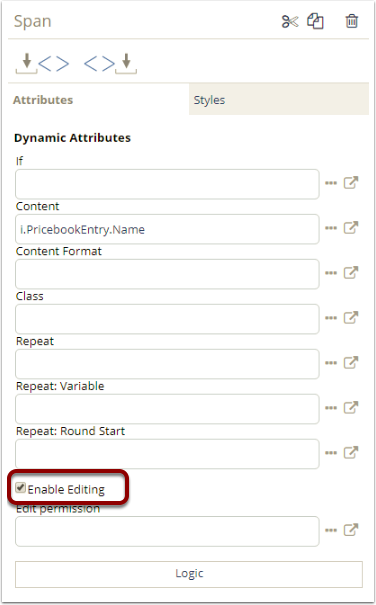This screenshot has height=605, width=376.
Task: Click the Content field containing i.PricebookEntry.Name
Action: pos(167,229)
